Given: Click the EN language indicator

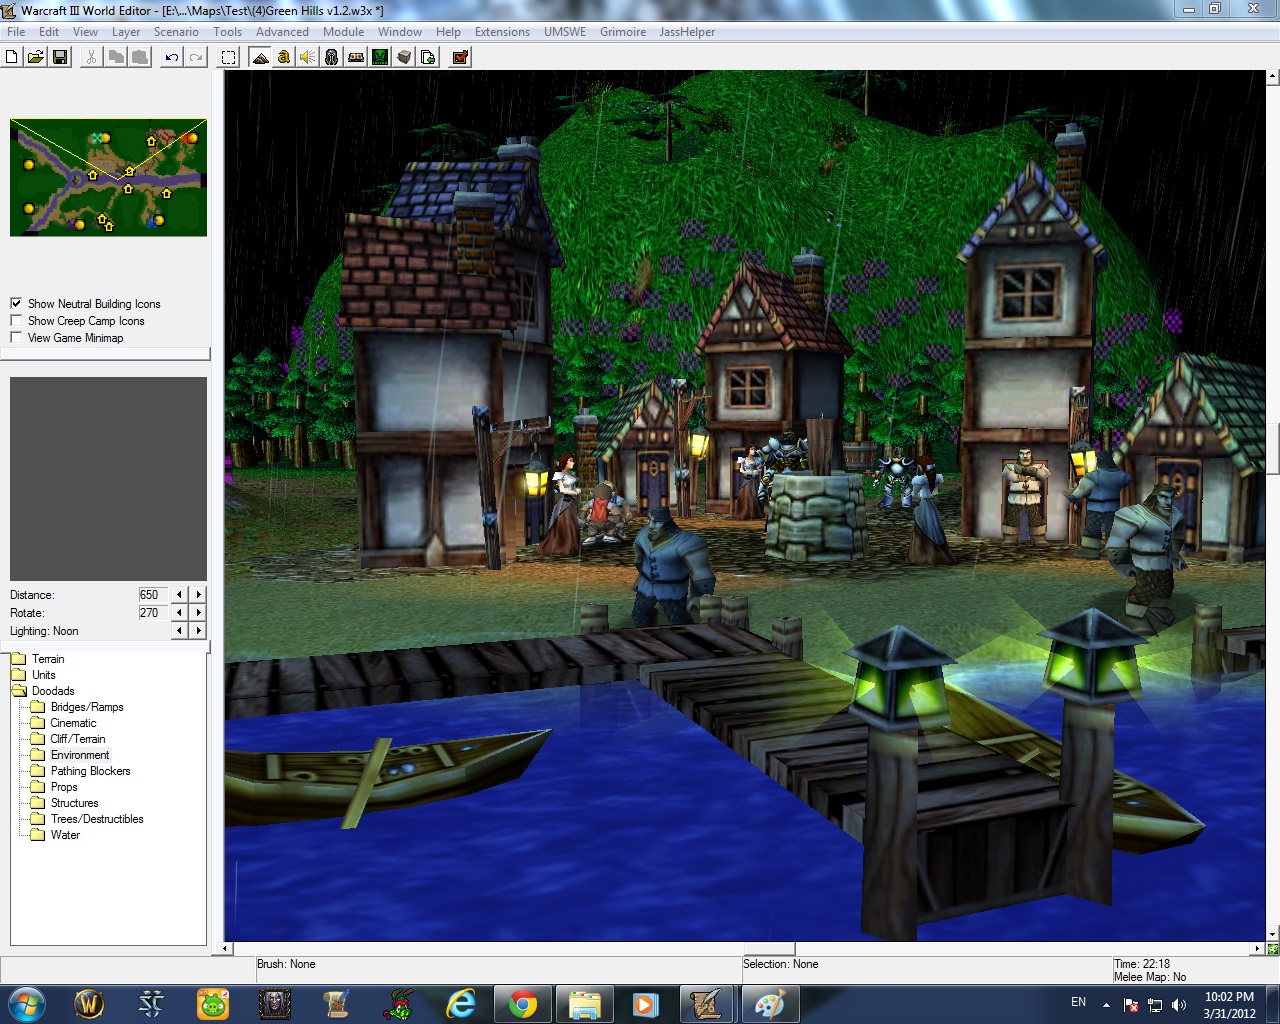Looking at the screenshot, I should coord(1078,1002).
